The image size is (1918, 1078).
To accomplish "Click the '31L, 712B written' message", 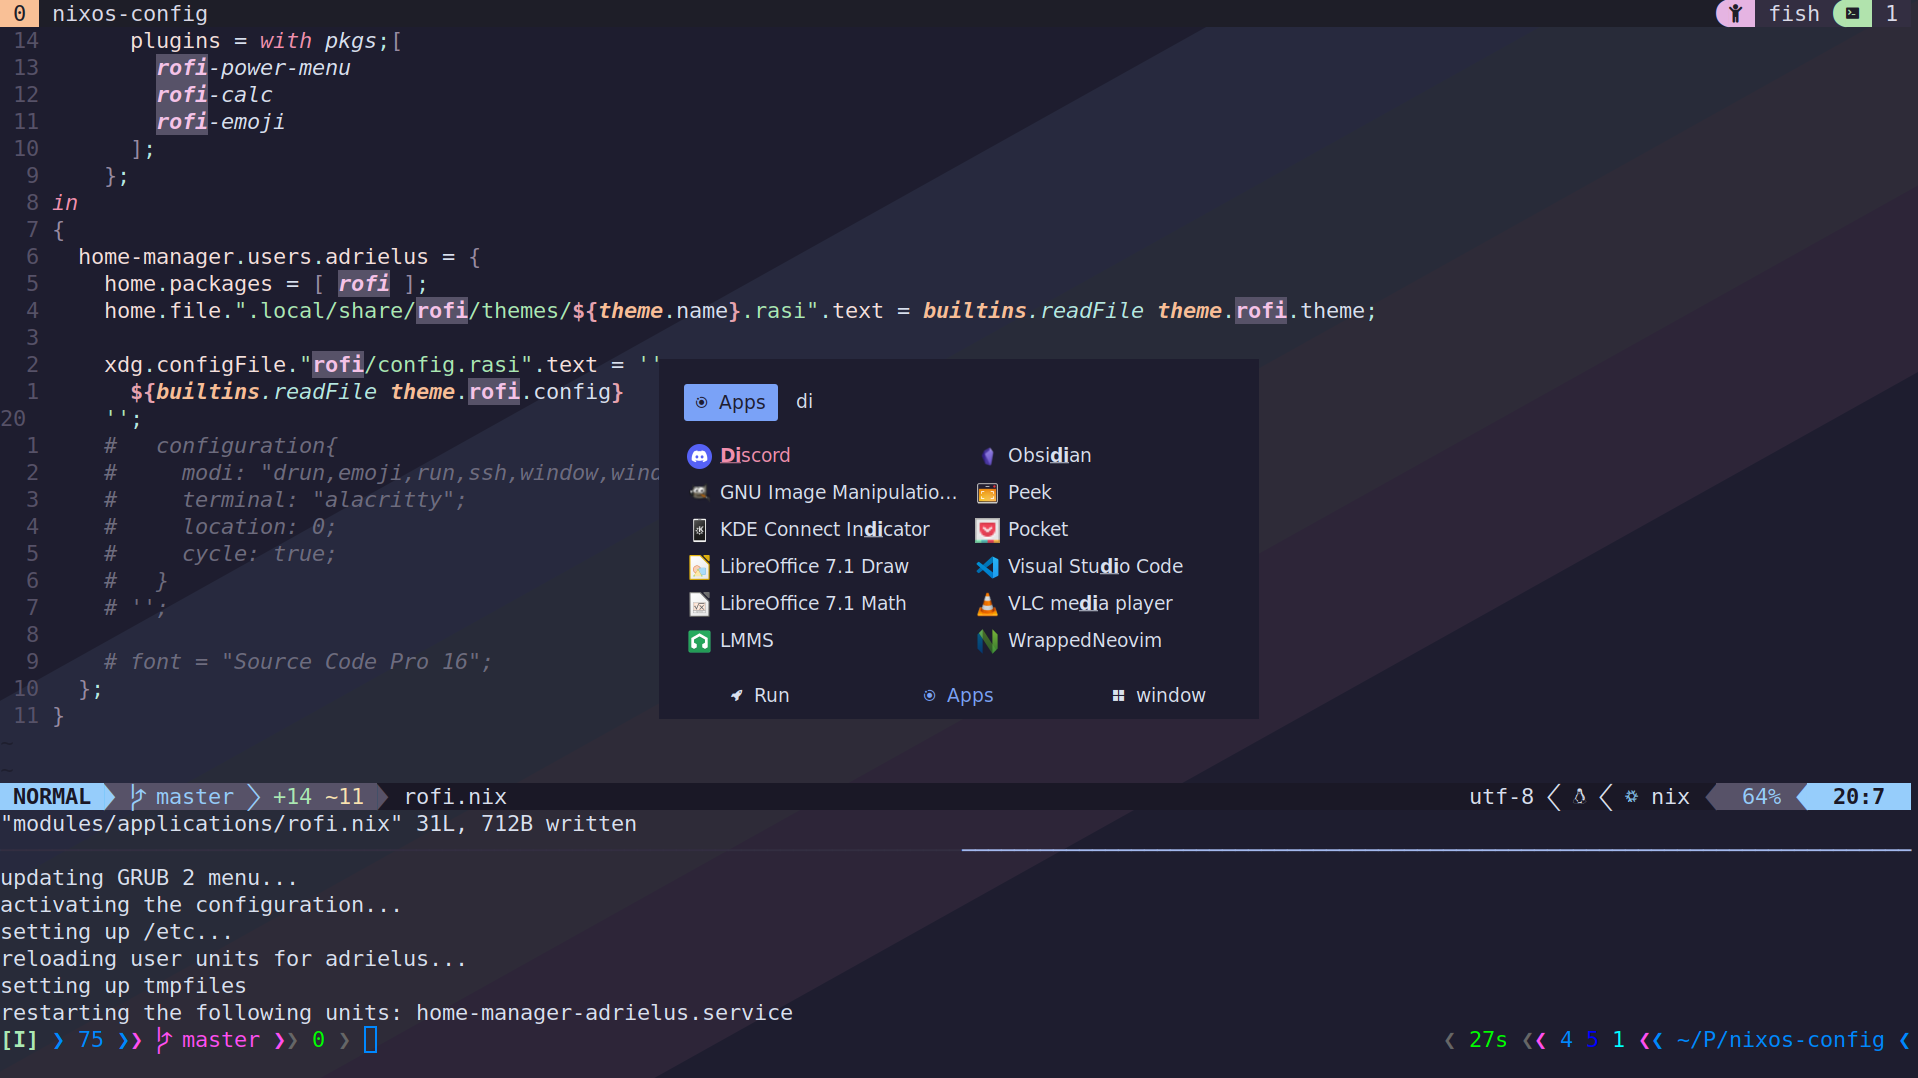I will pyautogui.click(x=526, y=824).
